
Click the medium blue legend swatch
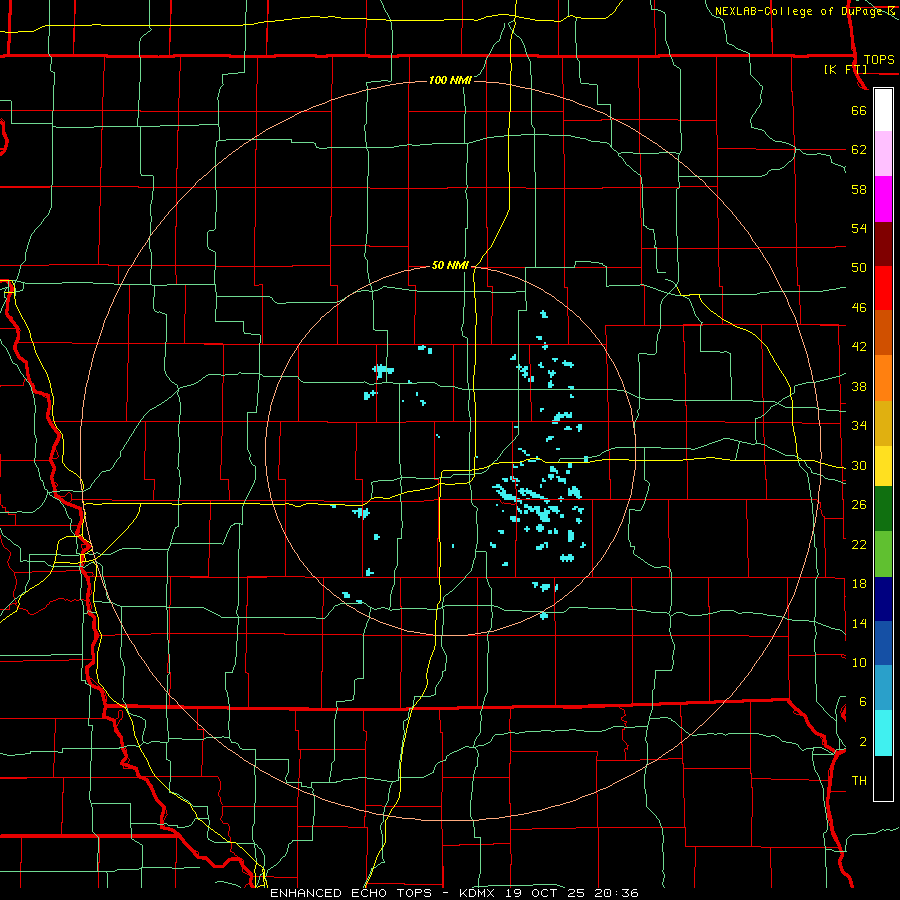pyautogui.click(x=883, y=643)
